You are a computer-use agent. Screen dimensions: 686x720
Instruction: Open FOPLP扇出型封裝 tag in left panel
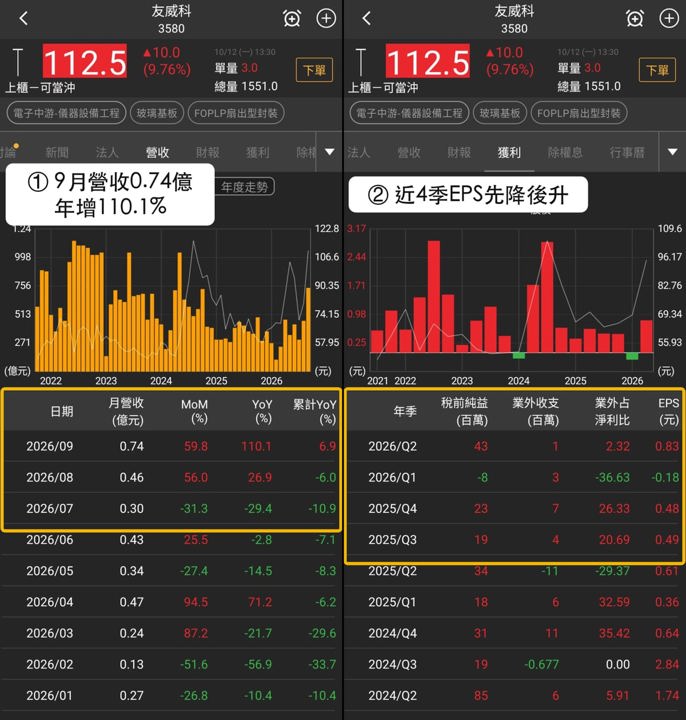pyautogui.click(x=236, y=113)
